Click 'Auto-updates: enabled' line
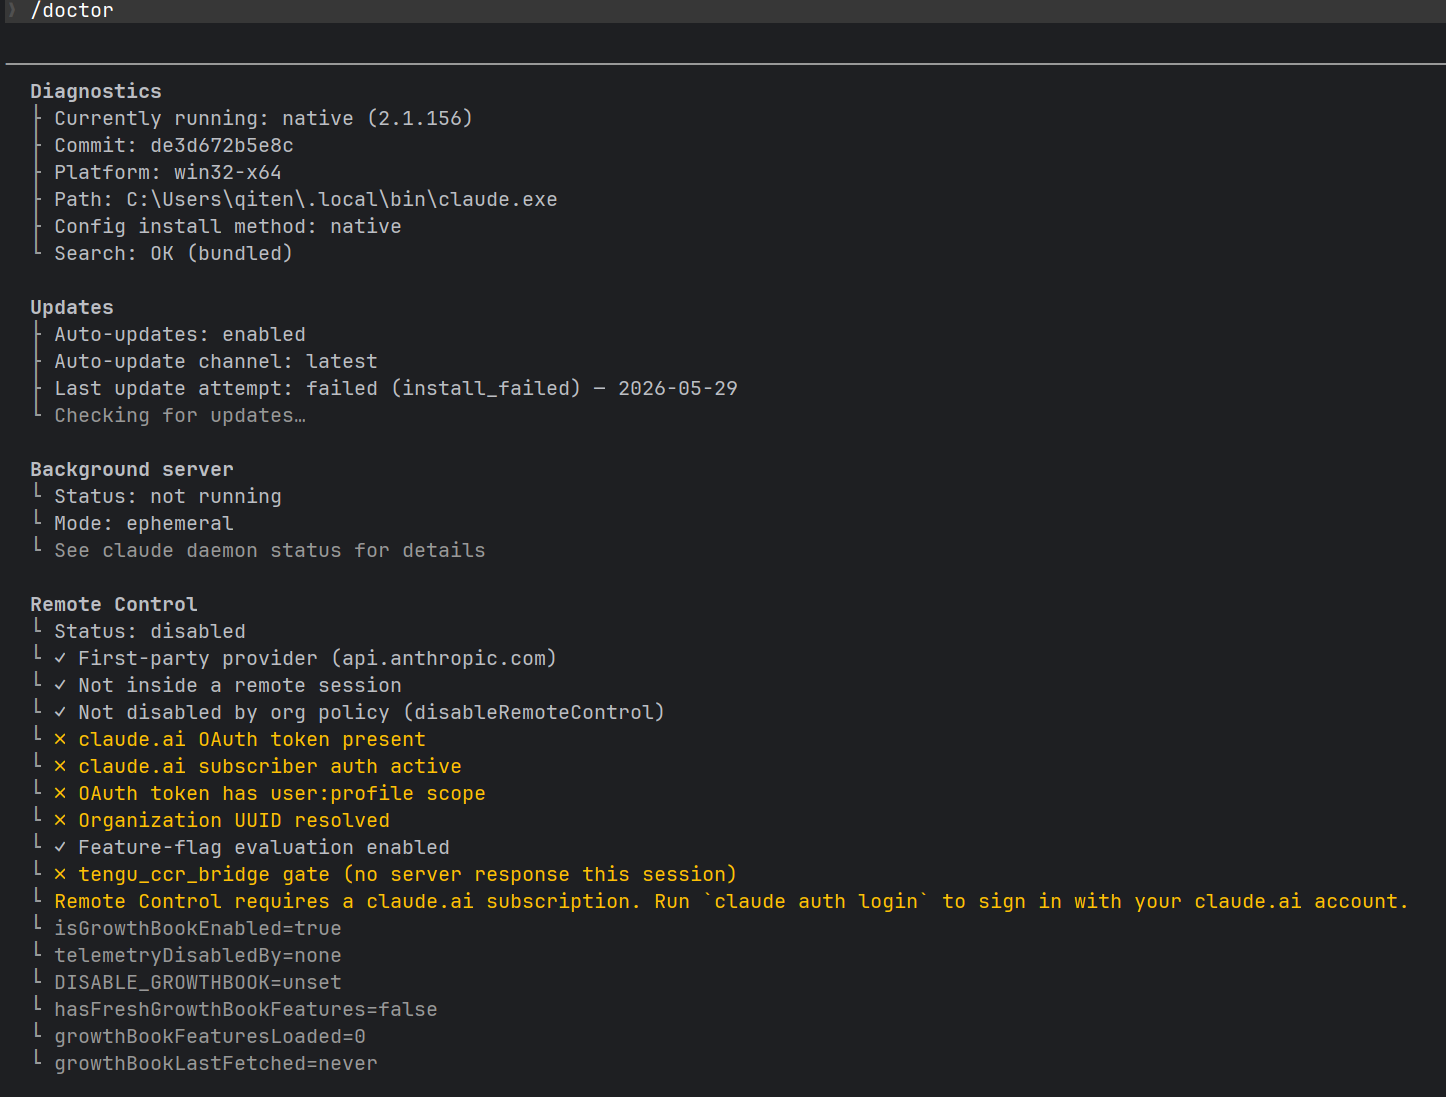This screenshot has height=1097, width=1446. [180, 335]
